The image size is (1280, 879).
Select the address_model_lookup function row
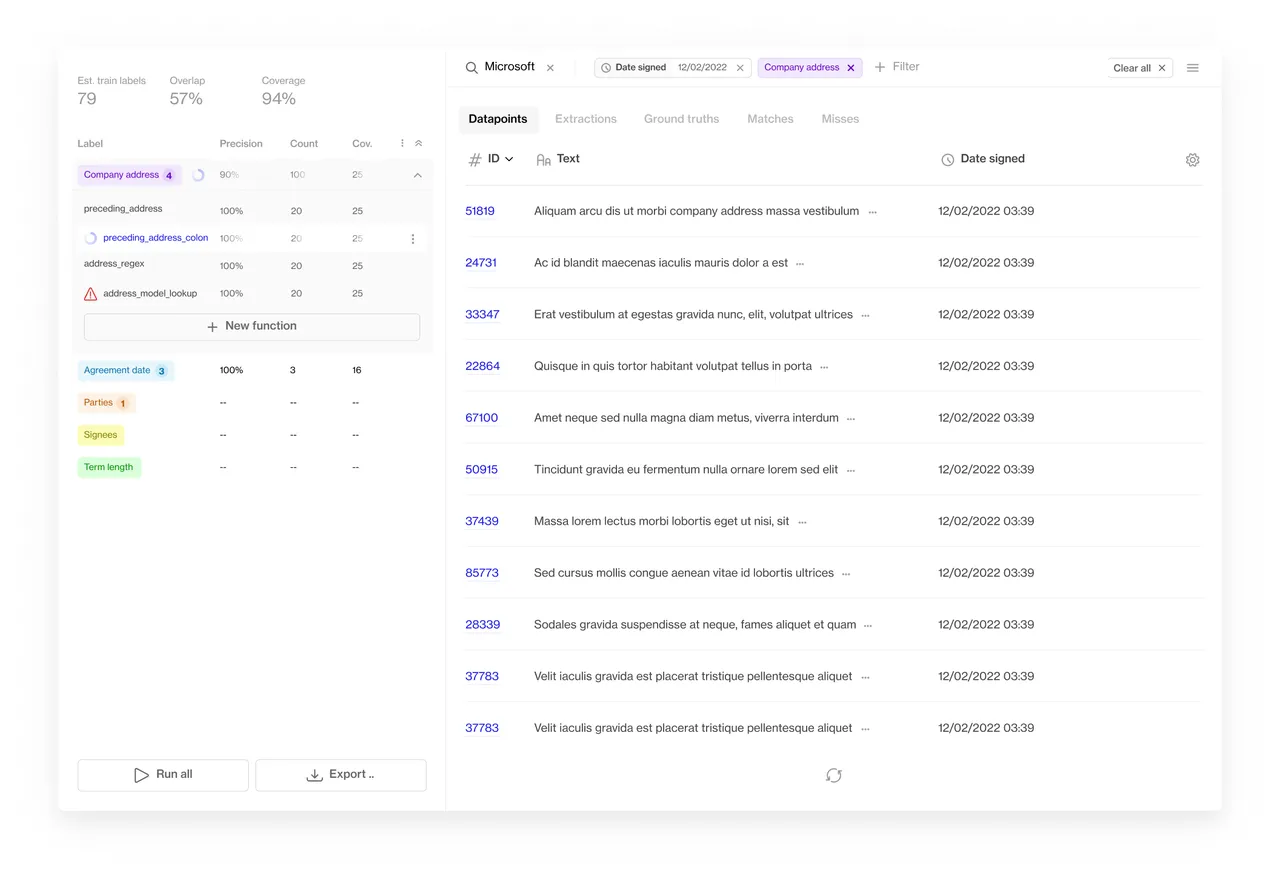pyautogui.click(x=252, y=293)
